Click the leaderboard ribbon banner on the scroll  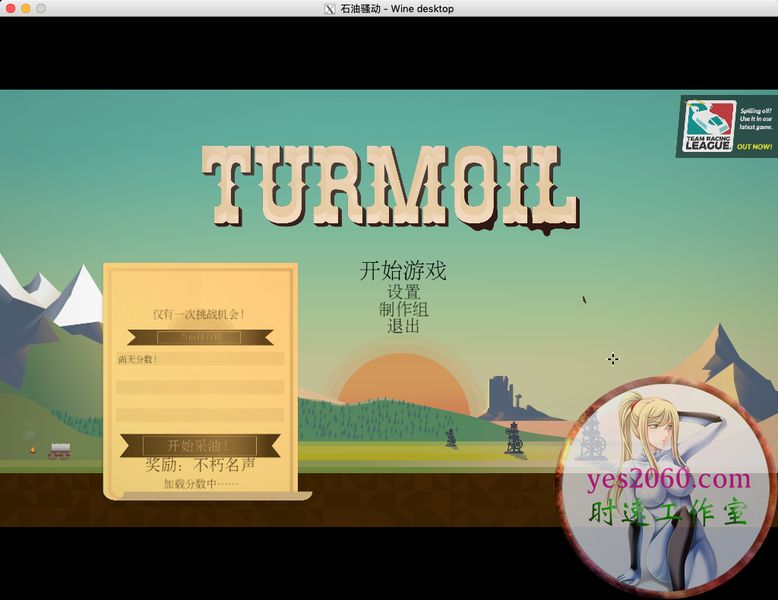pos(200,337)
